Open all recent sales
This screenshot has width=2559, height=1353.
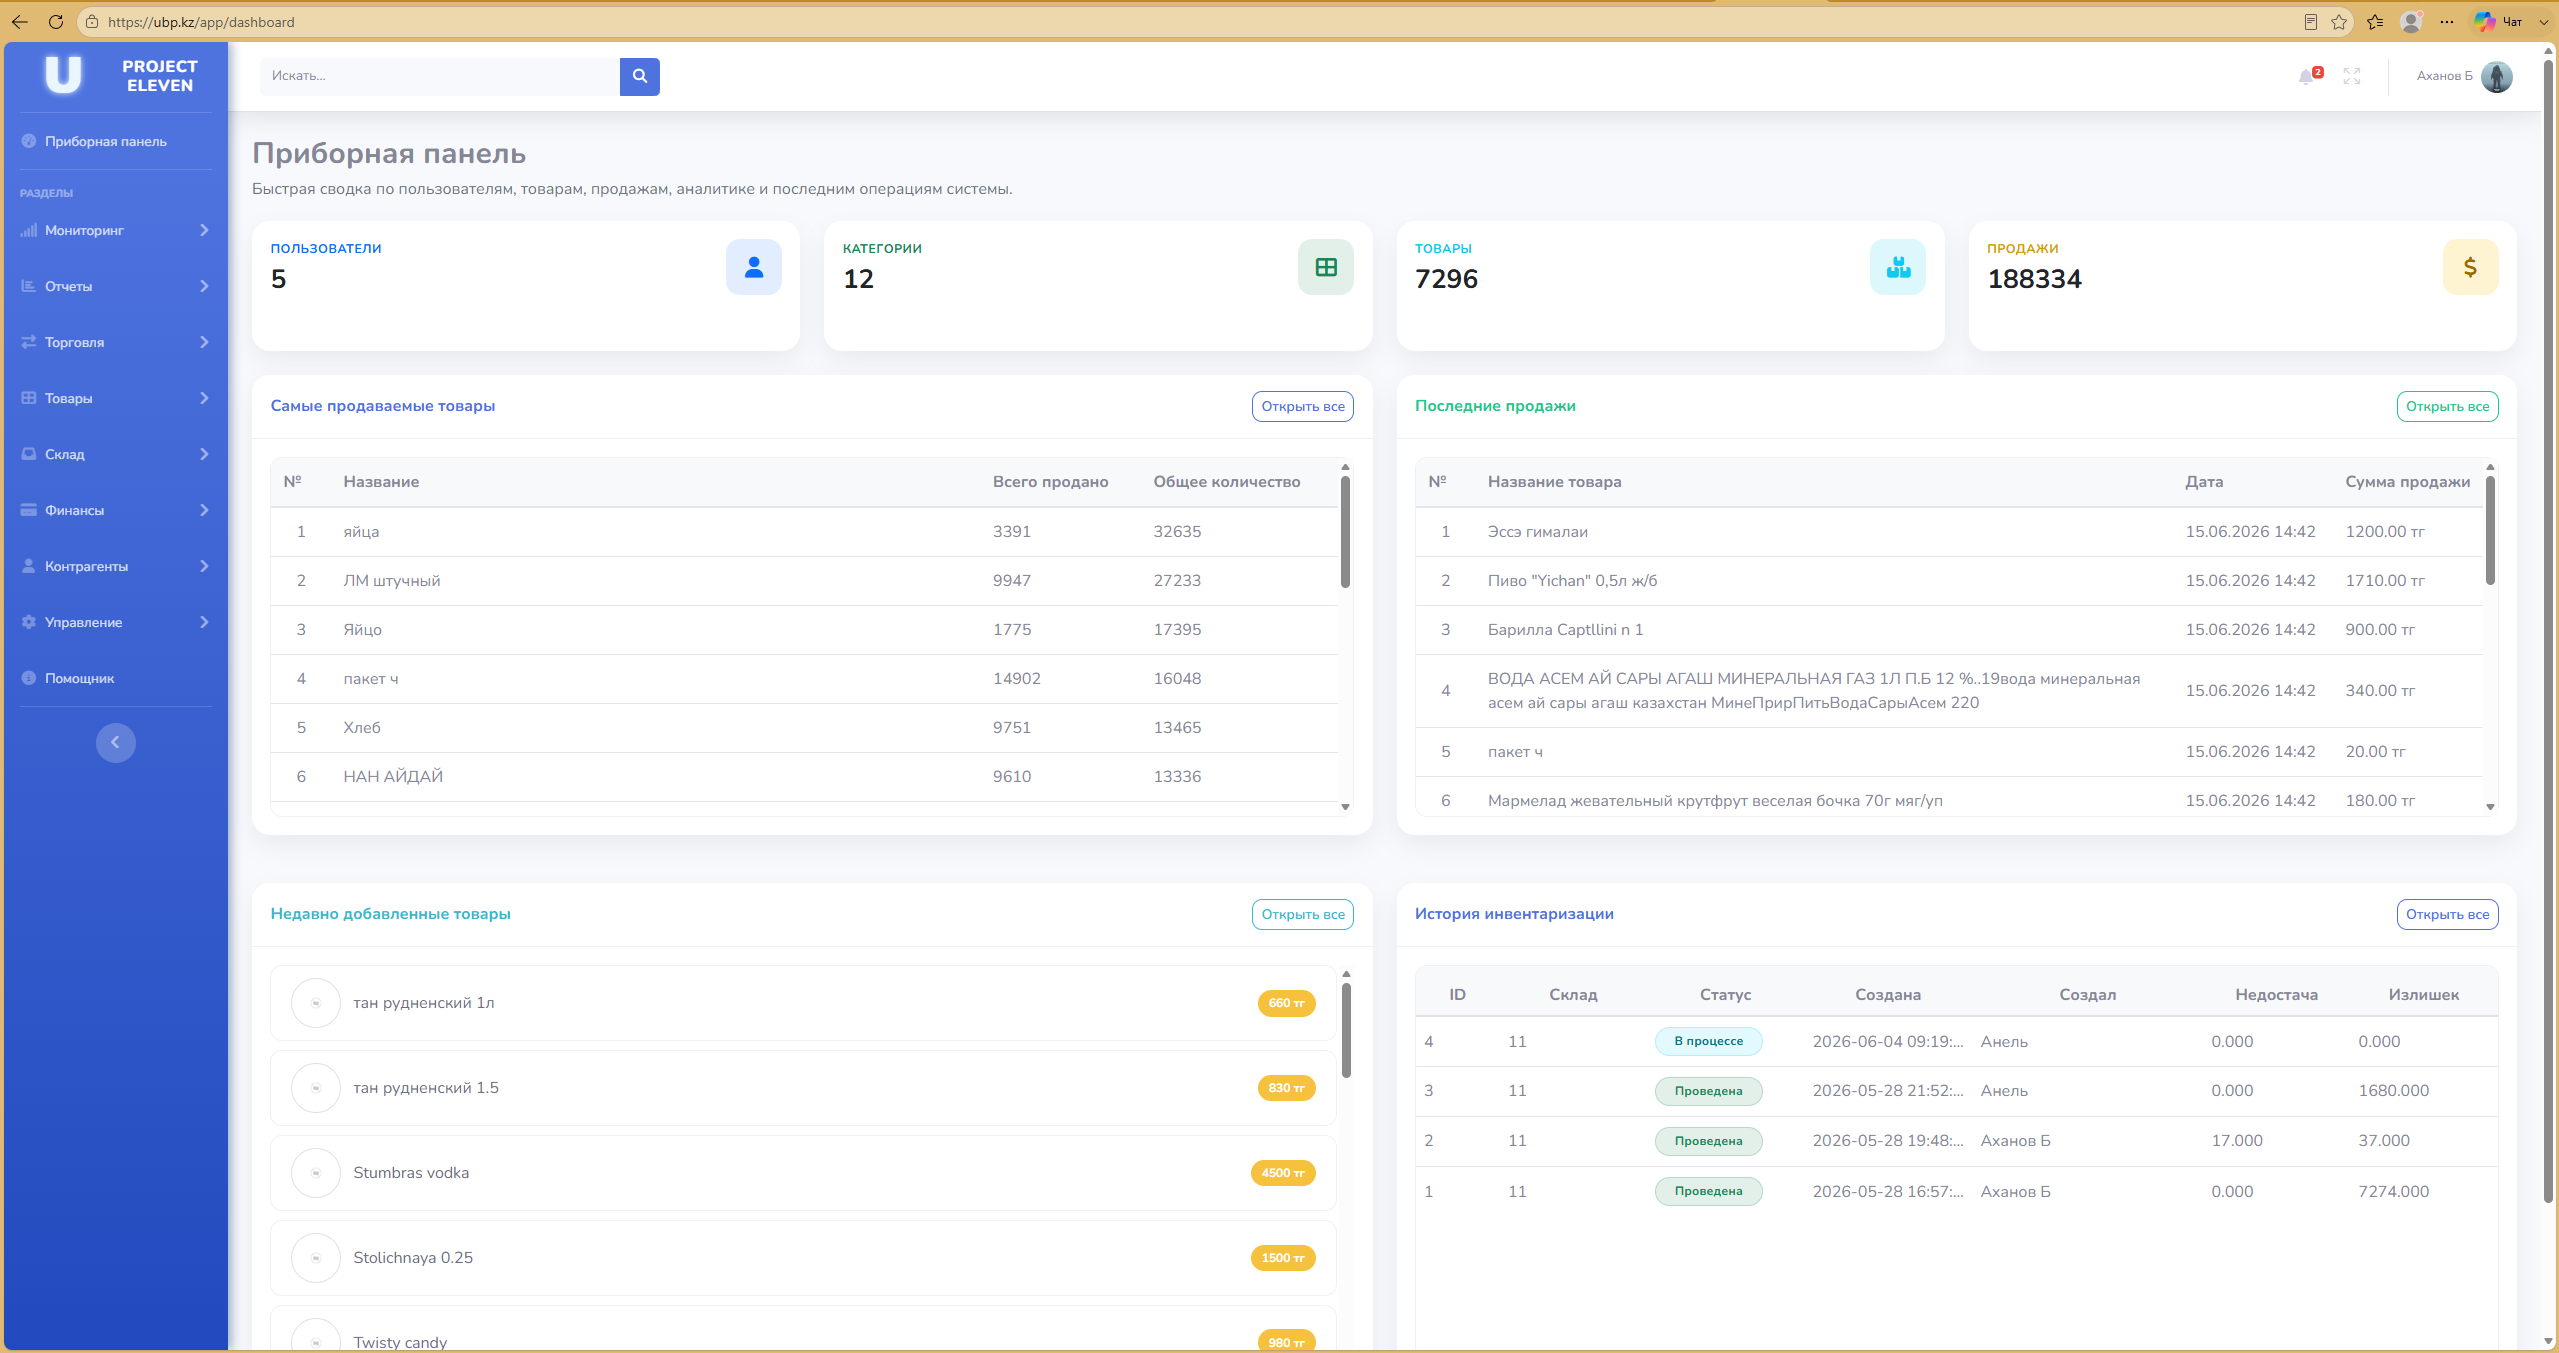click(x=2447, y=406)
